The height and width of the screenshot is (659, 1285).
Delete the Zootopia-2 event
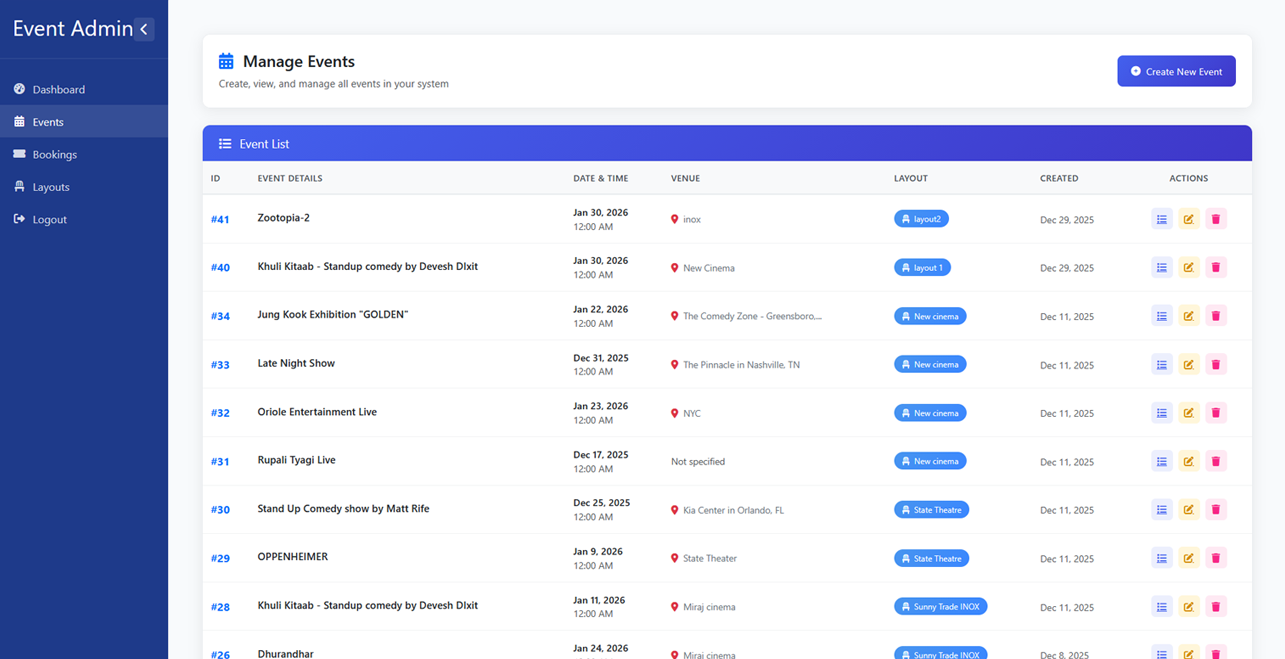[x=1215, y=219]
